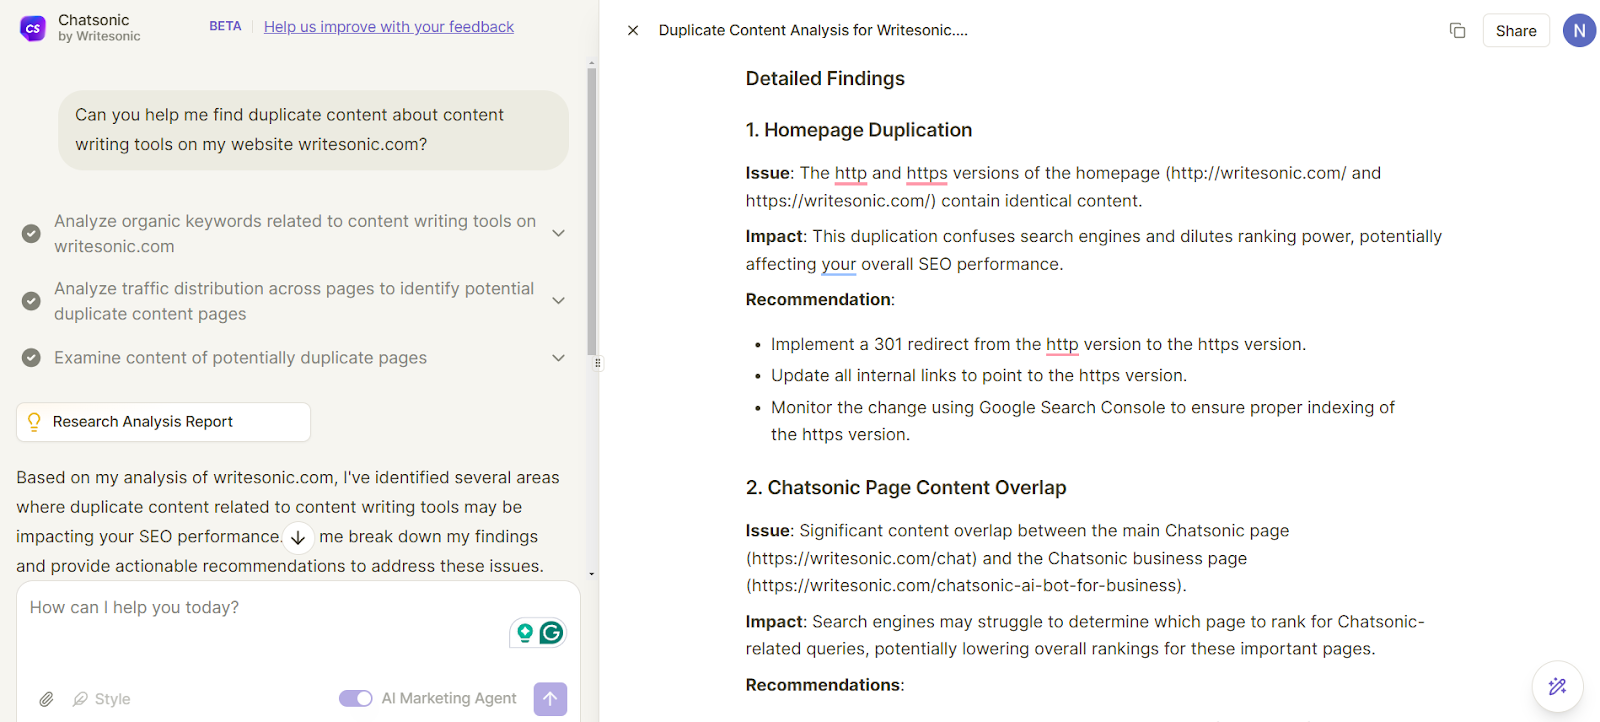This screenshot has height=722, width=1600.
Task: Click the scroll-down arrow circle icon
Action: 298,538
